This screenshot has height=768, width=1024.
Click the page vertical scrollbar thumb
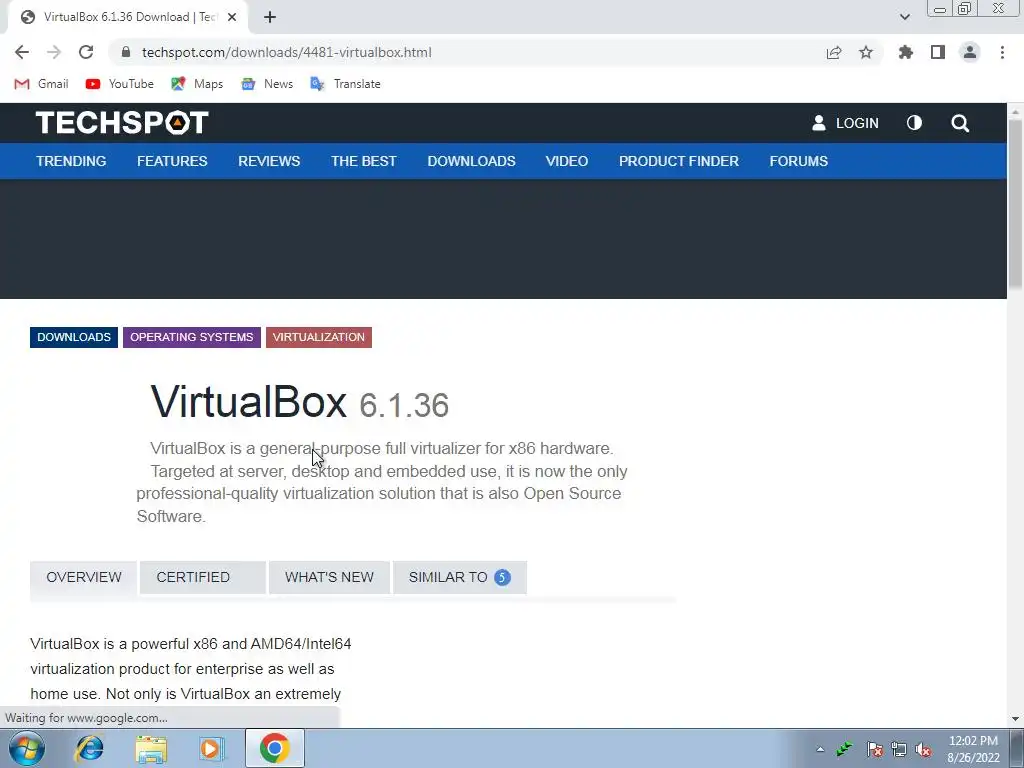(1016, 202)
